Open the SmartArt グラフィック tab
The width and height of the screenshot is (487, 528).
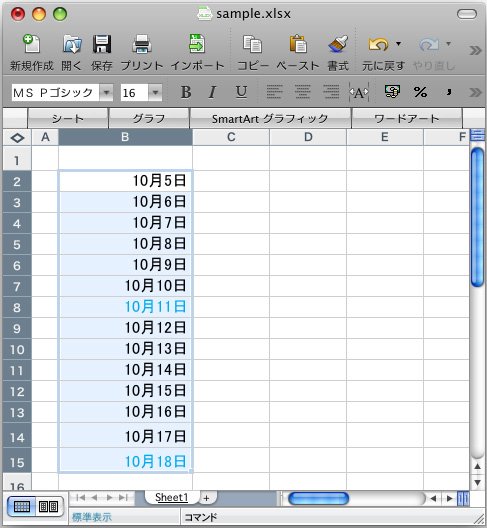pyautogui.click(x=270, y=119)
